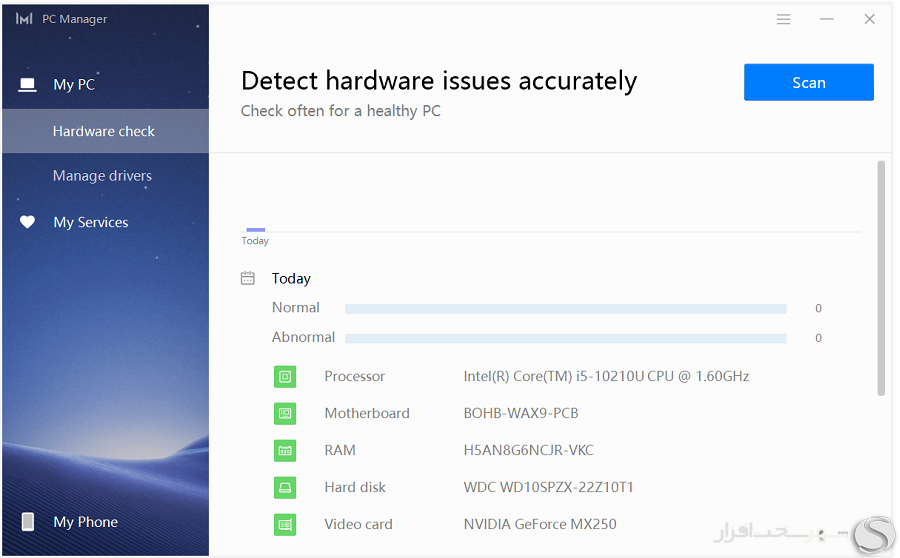Click the green Motherboard icon

[x=285, y=413]
